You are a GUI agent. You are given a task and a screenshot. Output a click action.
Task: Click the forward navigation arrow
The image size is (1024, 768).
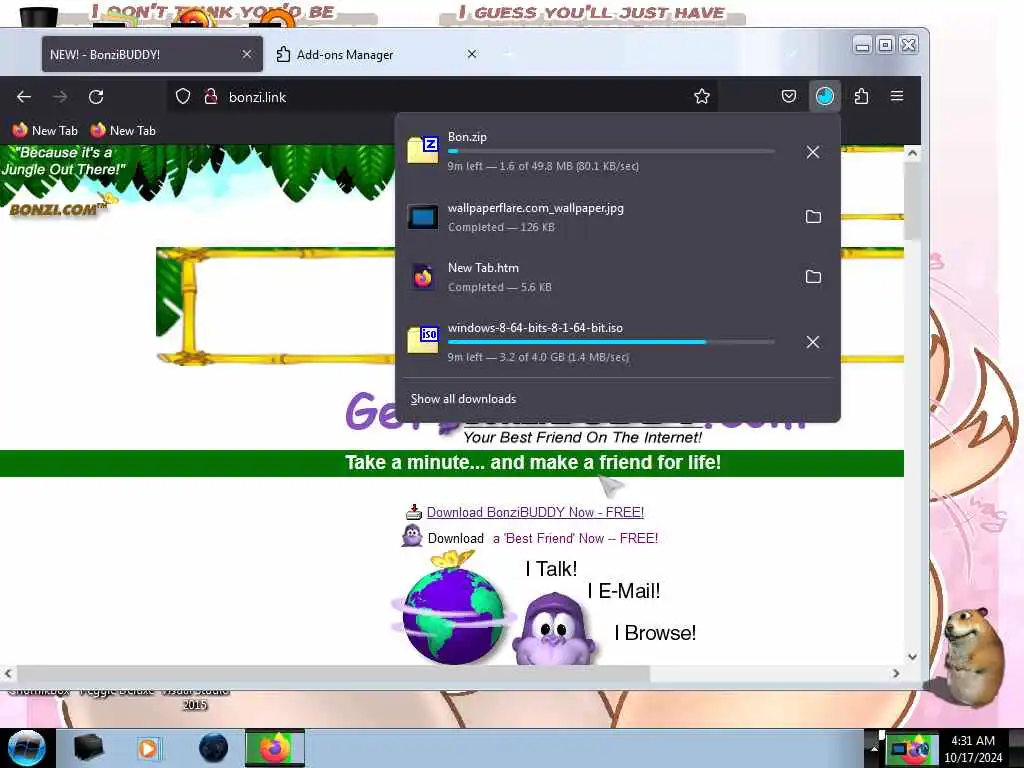click(x=60, y=97)
